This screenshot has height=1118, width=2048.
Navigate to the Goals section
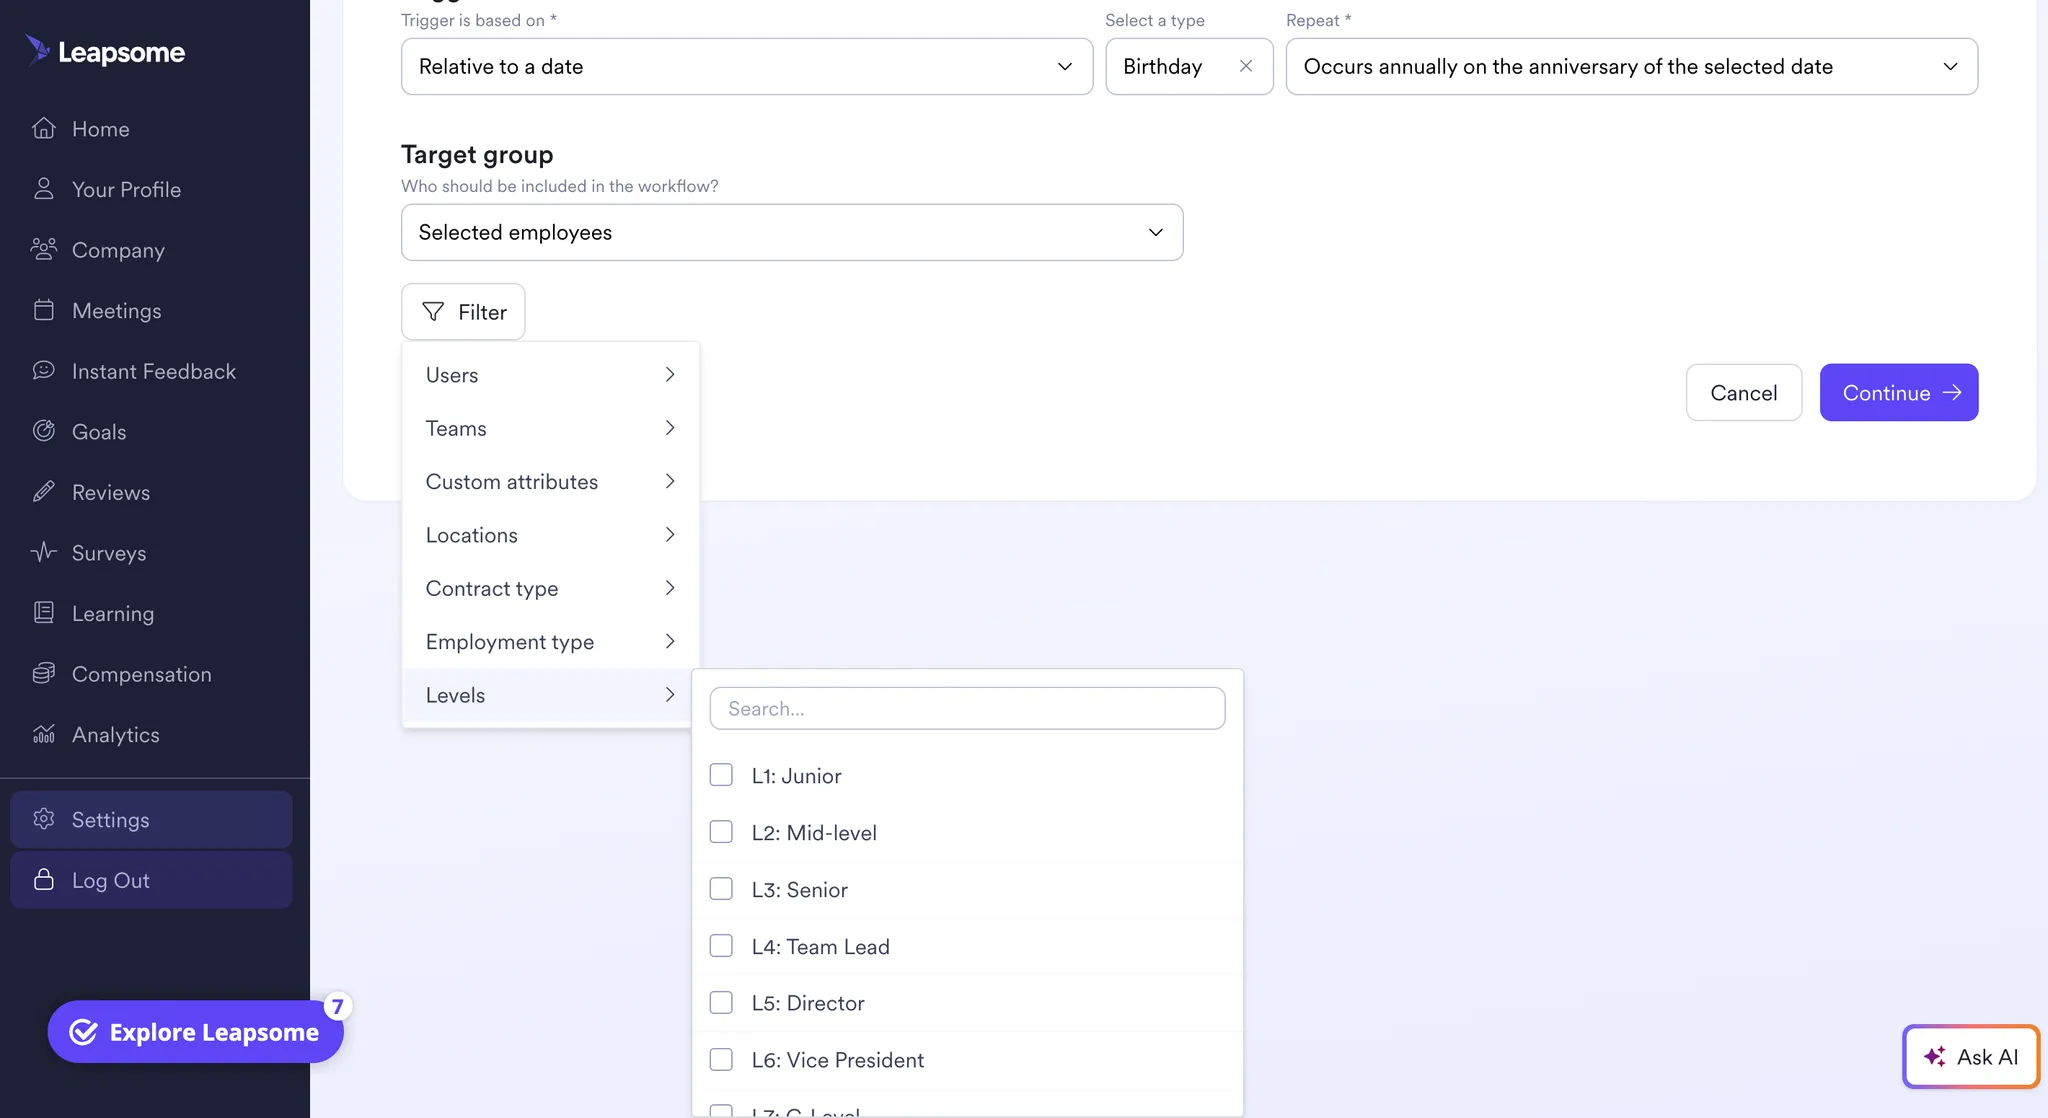point(97,431)
